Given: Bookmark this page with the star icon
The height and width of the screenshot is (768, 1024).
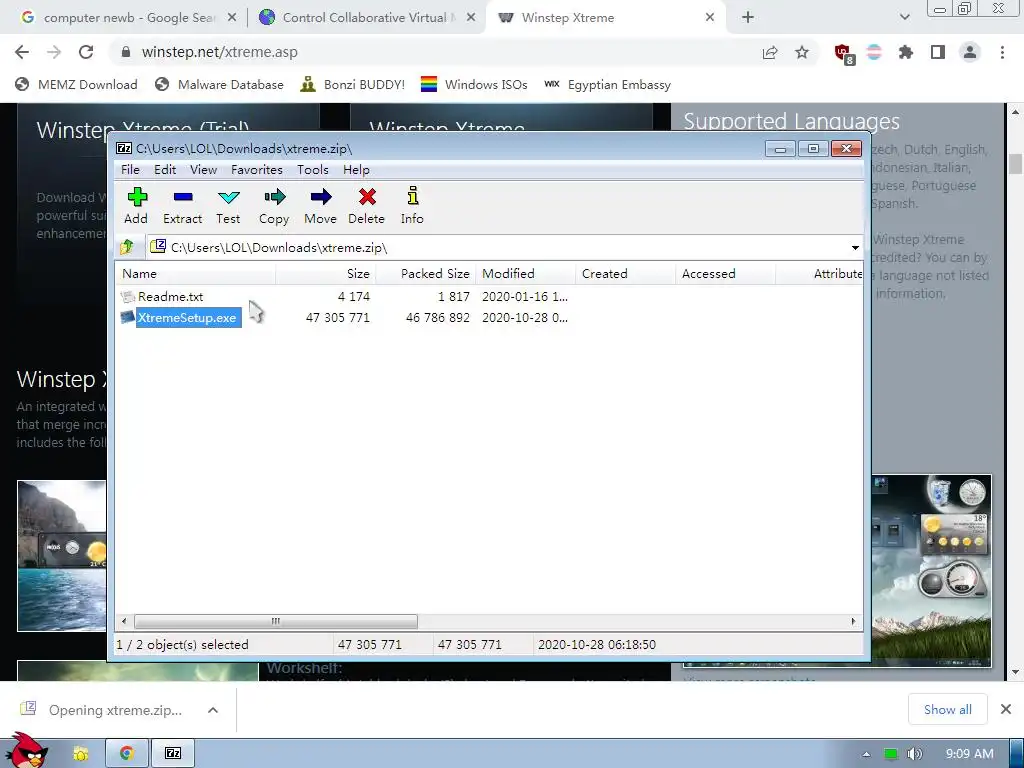Looking at the screenshot, I should (802, 52).
